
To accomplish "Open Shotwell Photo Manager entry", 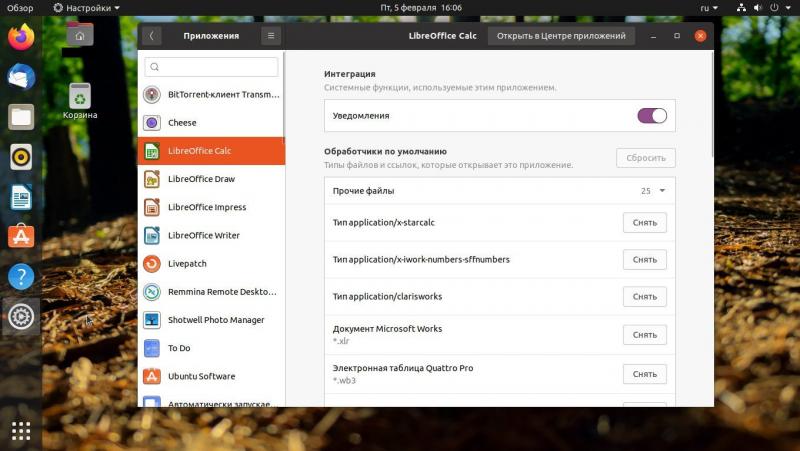I will [210, 320].
